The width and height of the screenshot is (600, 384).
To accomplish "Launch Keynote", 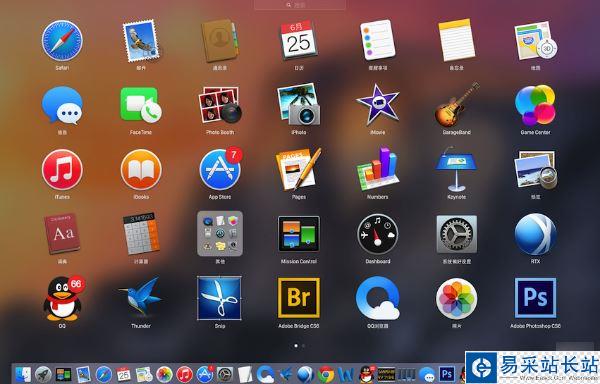I will coord(457,169).
